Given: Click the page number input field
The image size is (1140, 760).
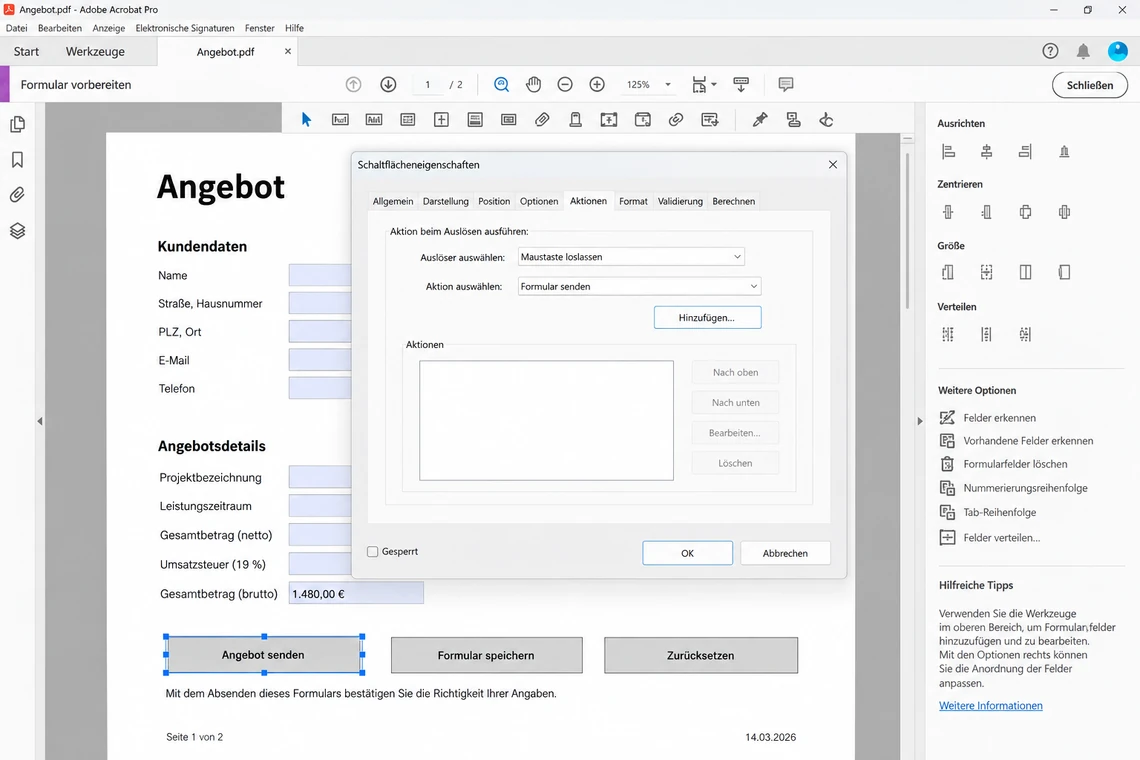Looking at the screenshot, I should click(x=428, y=84).
